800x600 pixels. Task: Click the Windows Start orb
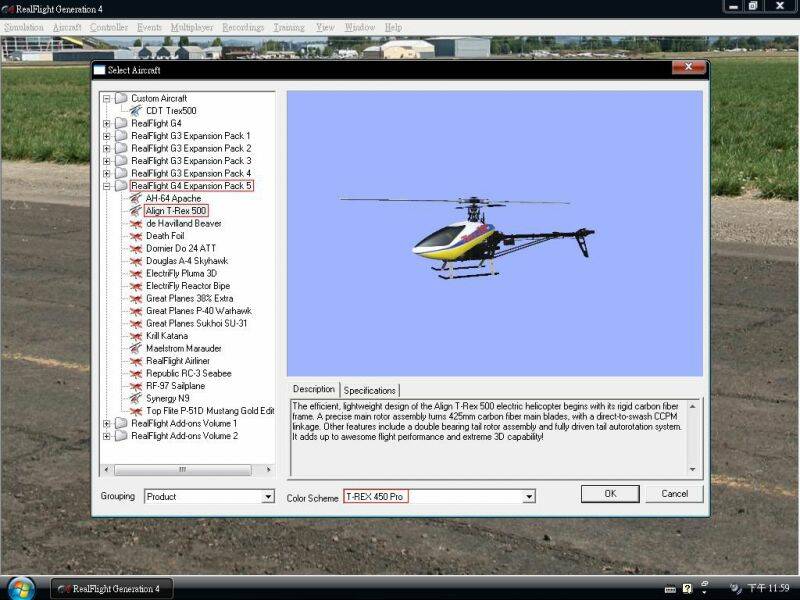click(21, 588)
